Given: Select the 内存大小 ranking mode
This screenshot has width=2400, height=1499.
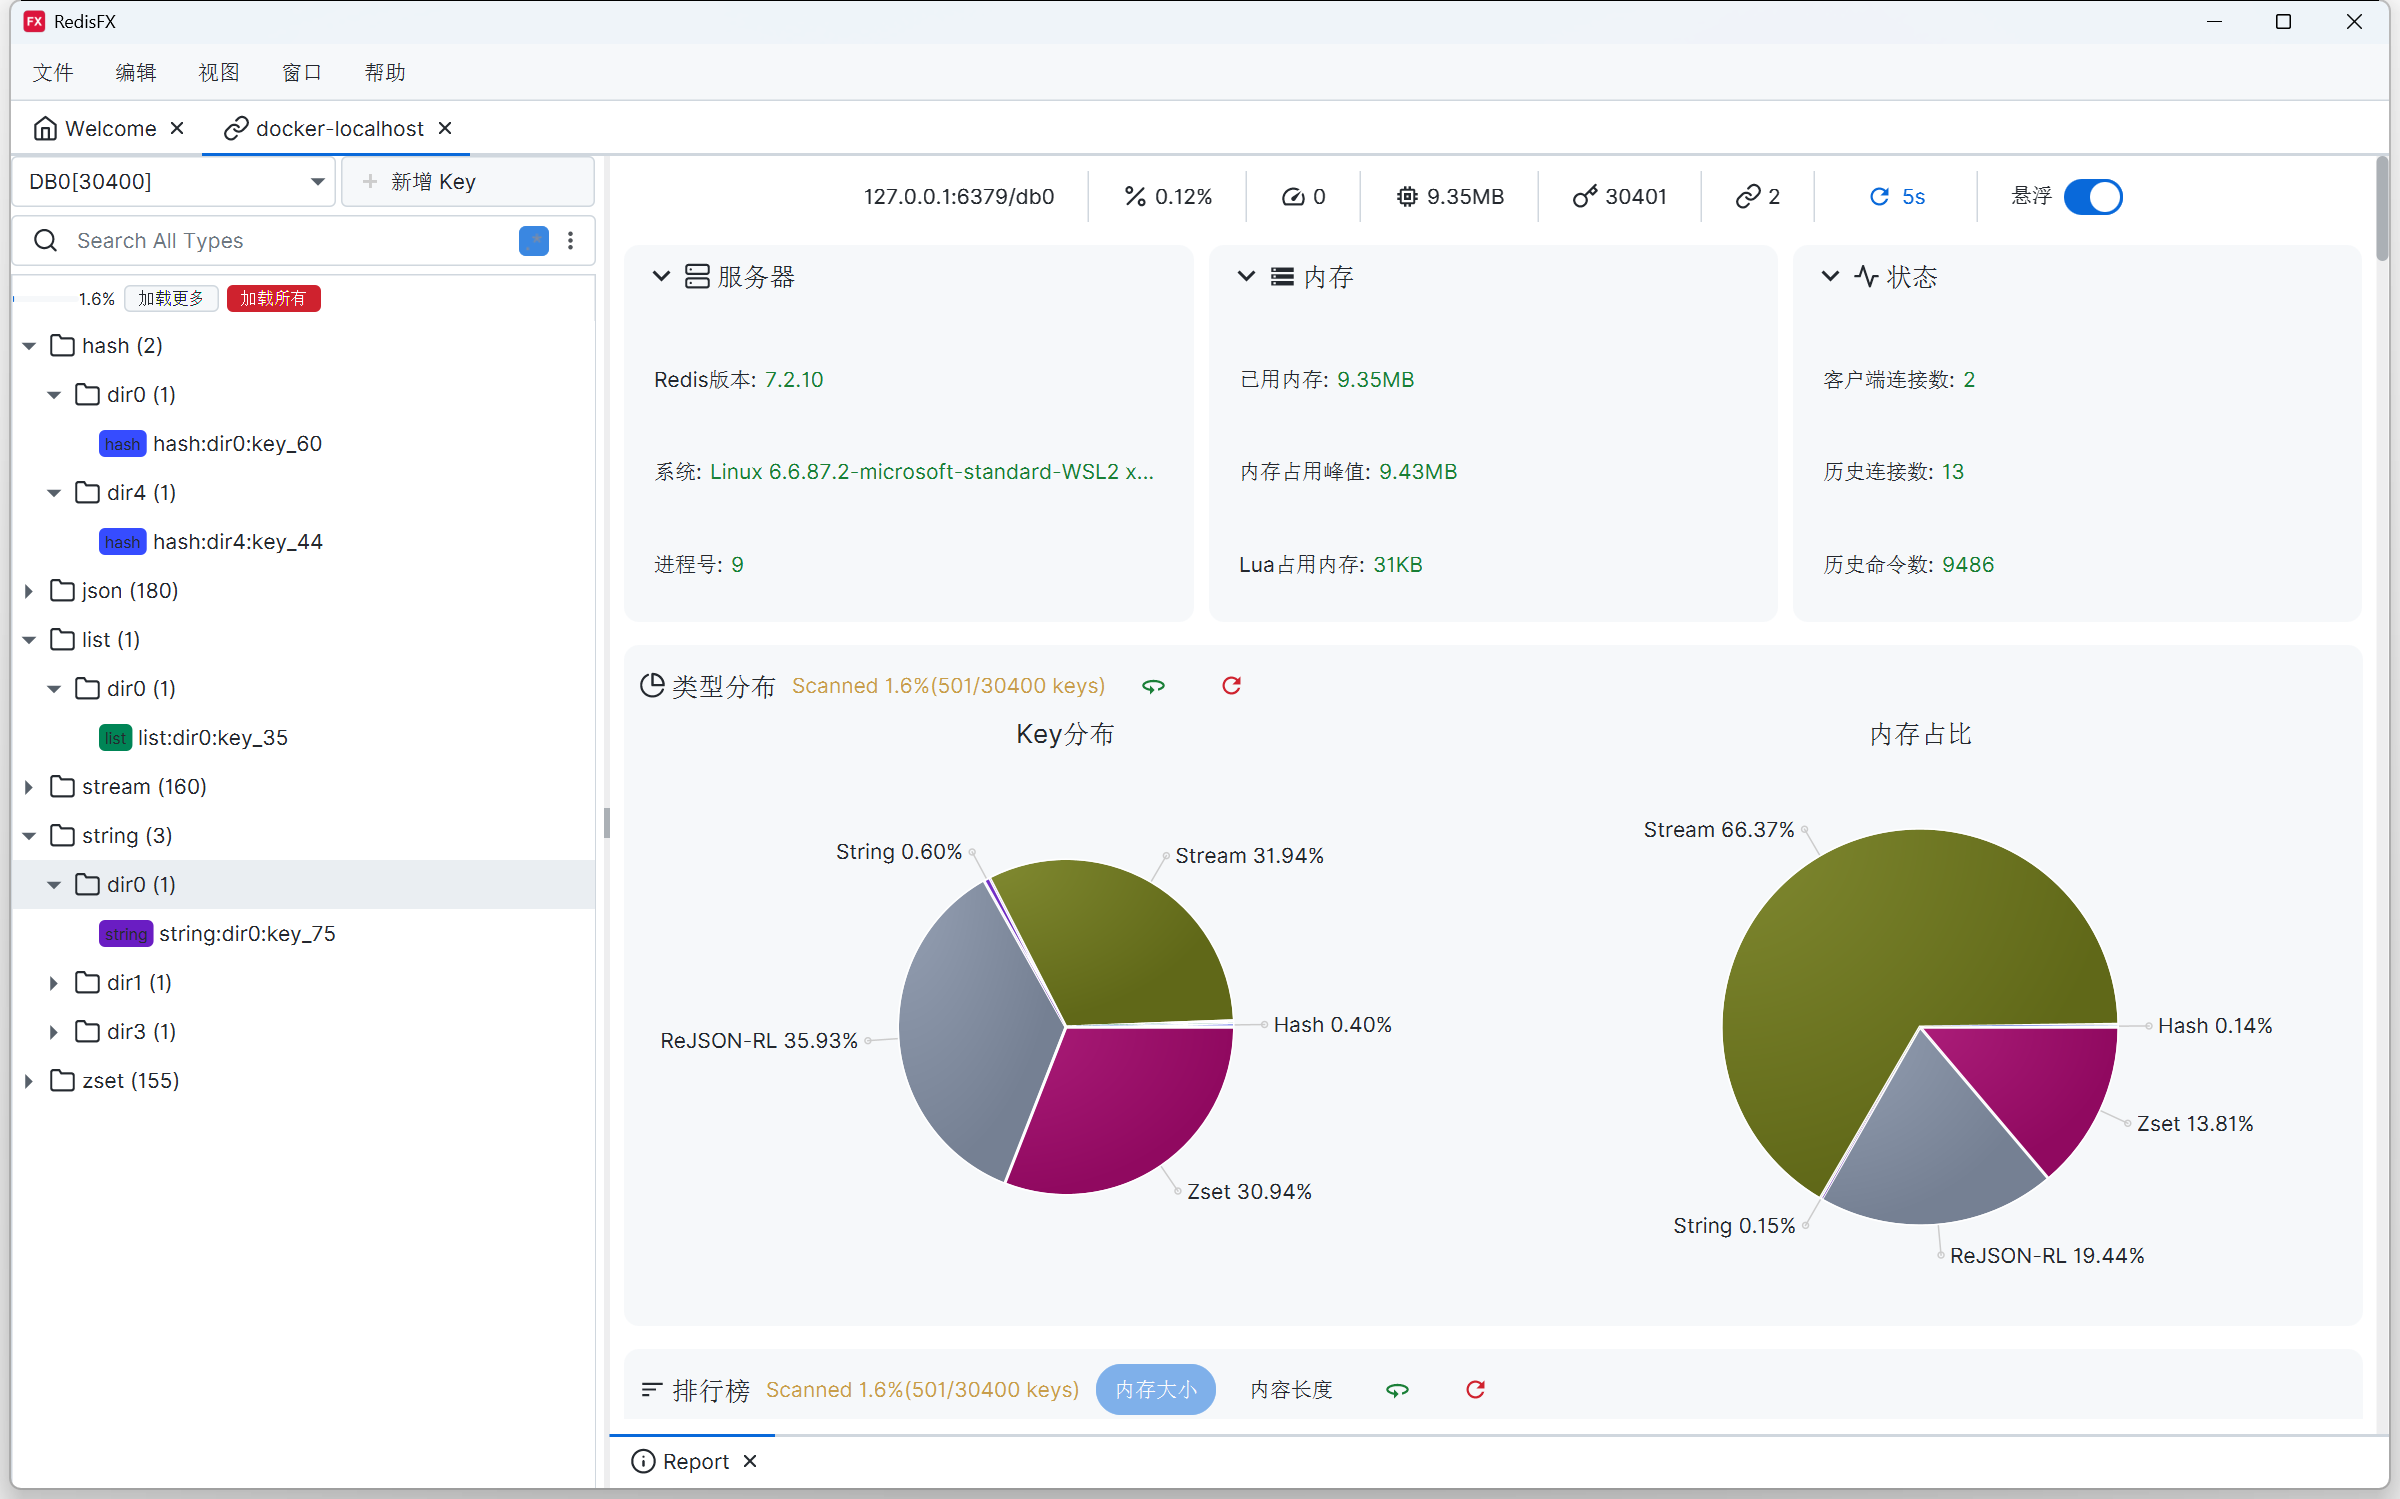Looking at the screenshot, I should (1155, 1390).
